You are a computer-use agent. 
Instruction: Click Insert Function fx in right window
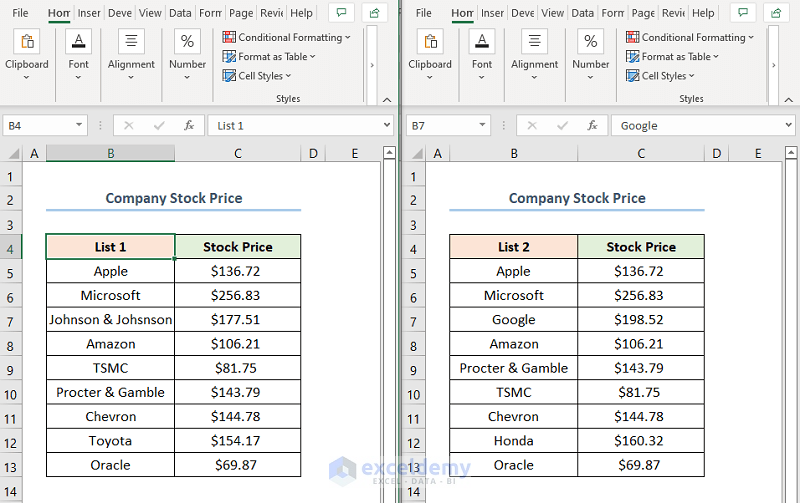coord(592,125)
